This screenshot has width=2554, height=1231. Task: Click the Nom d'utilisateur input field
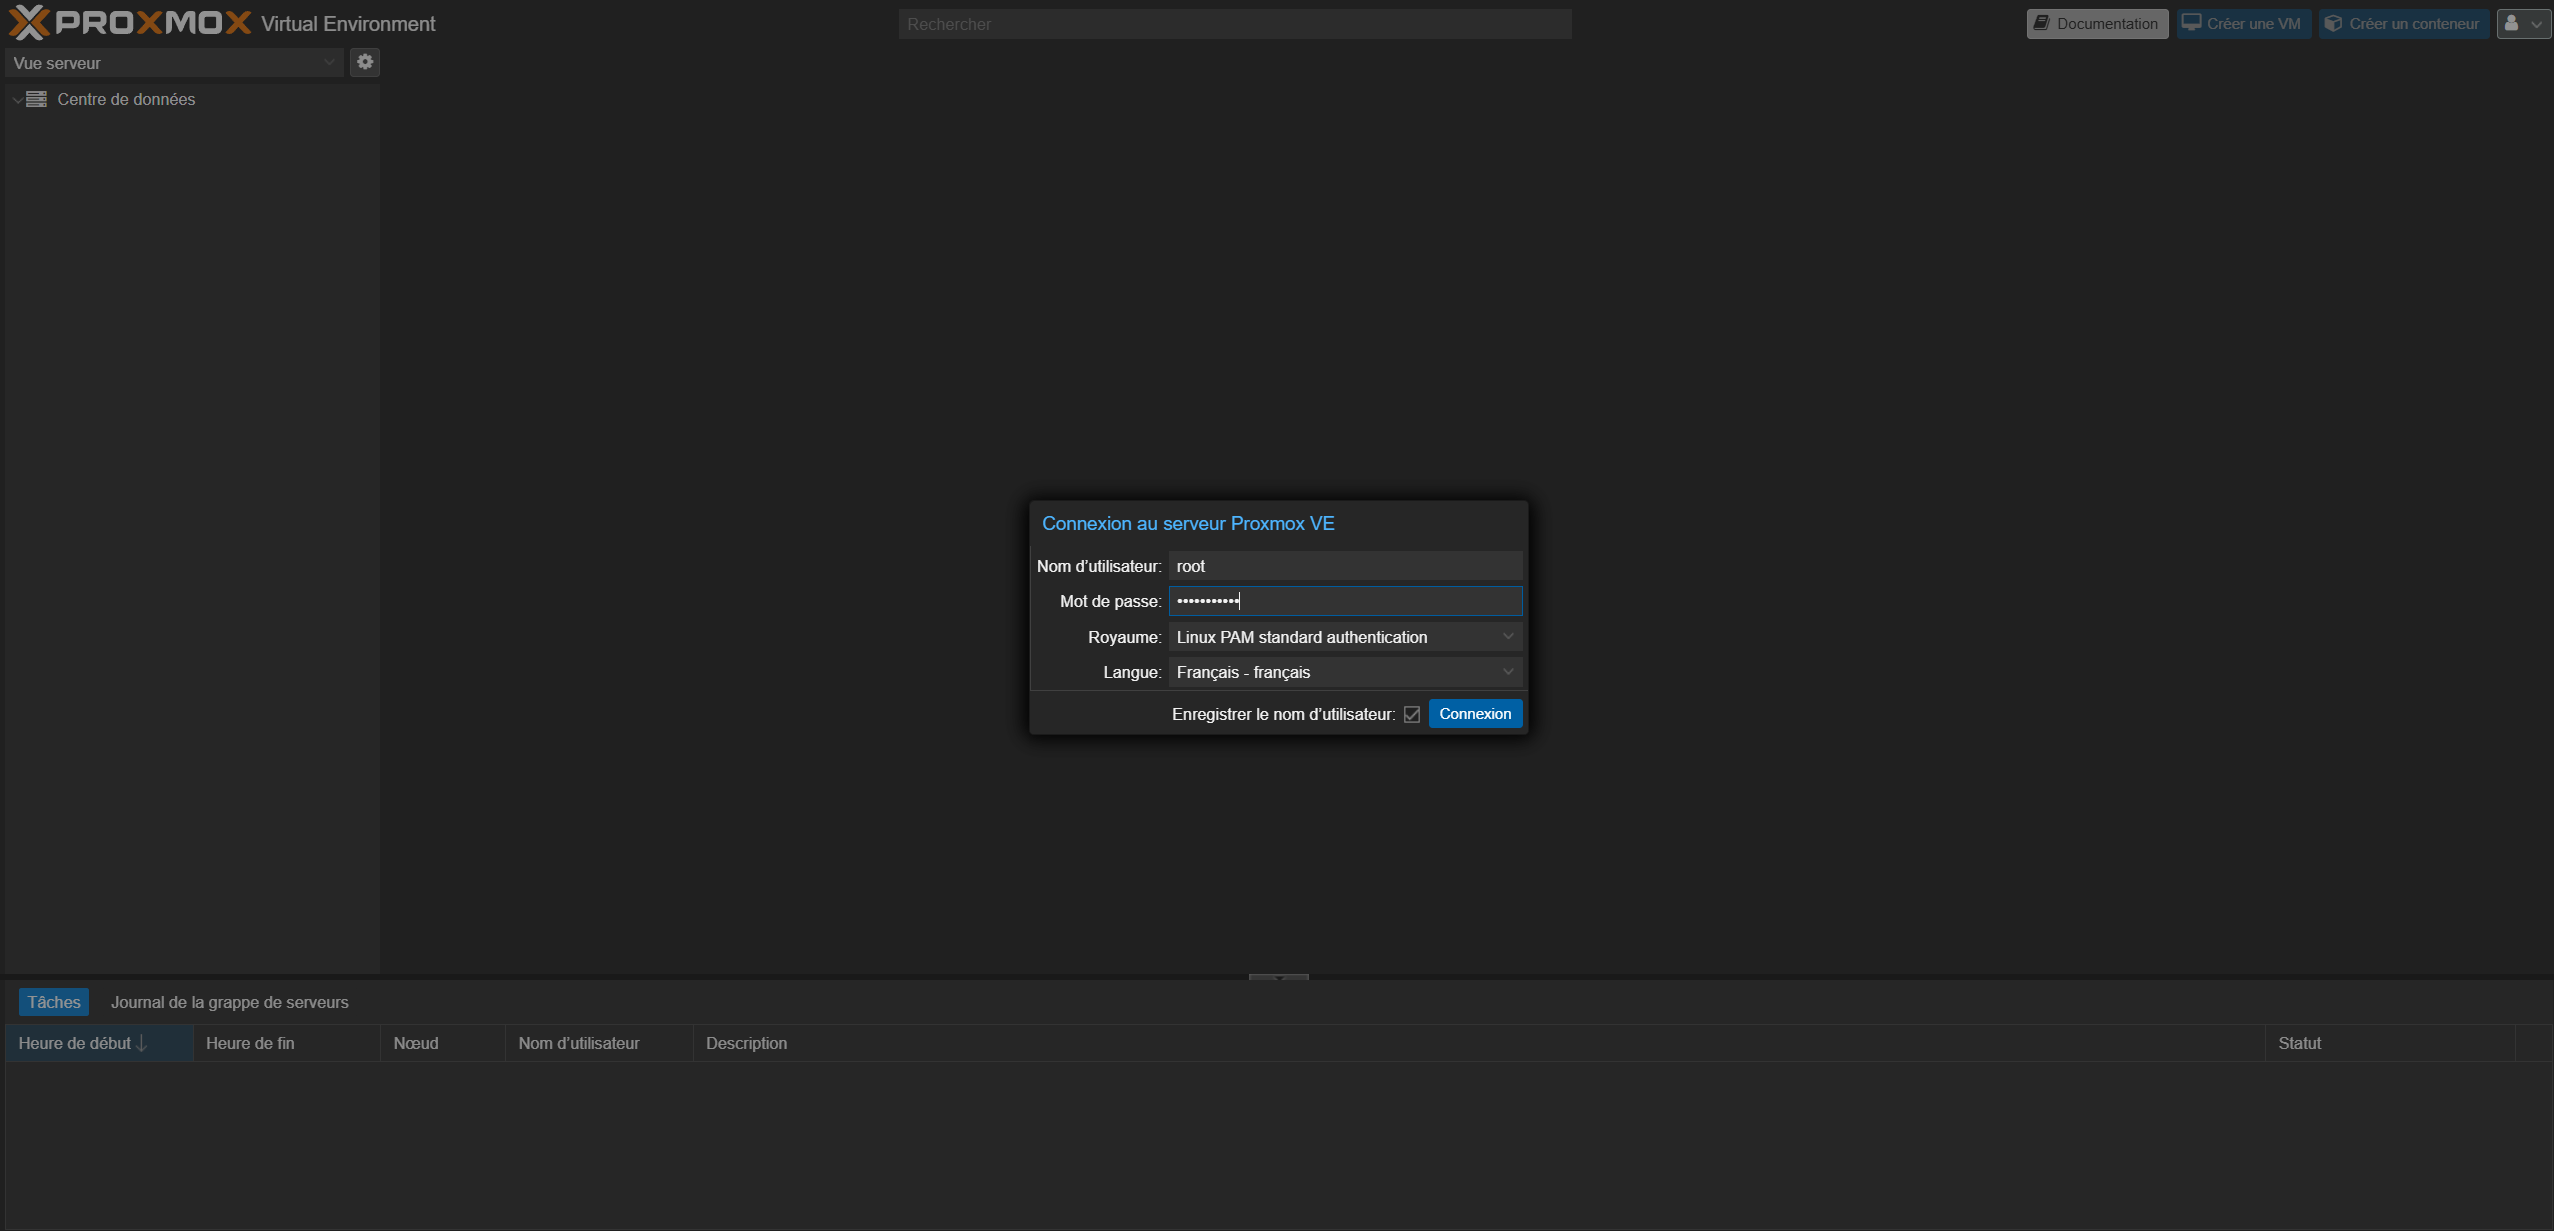1344,566
